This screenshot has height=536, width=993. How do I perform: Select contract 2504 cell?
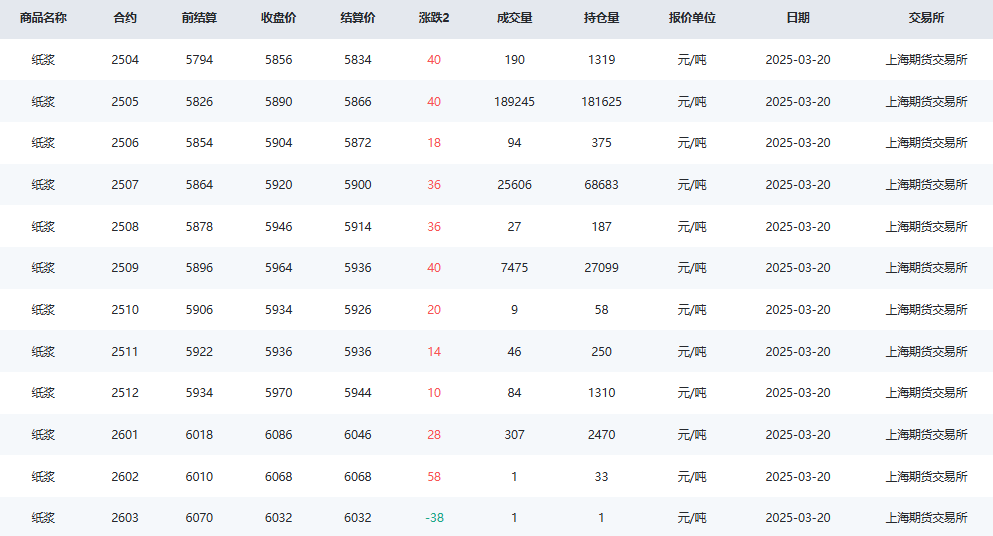pos(125,60)
